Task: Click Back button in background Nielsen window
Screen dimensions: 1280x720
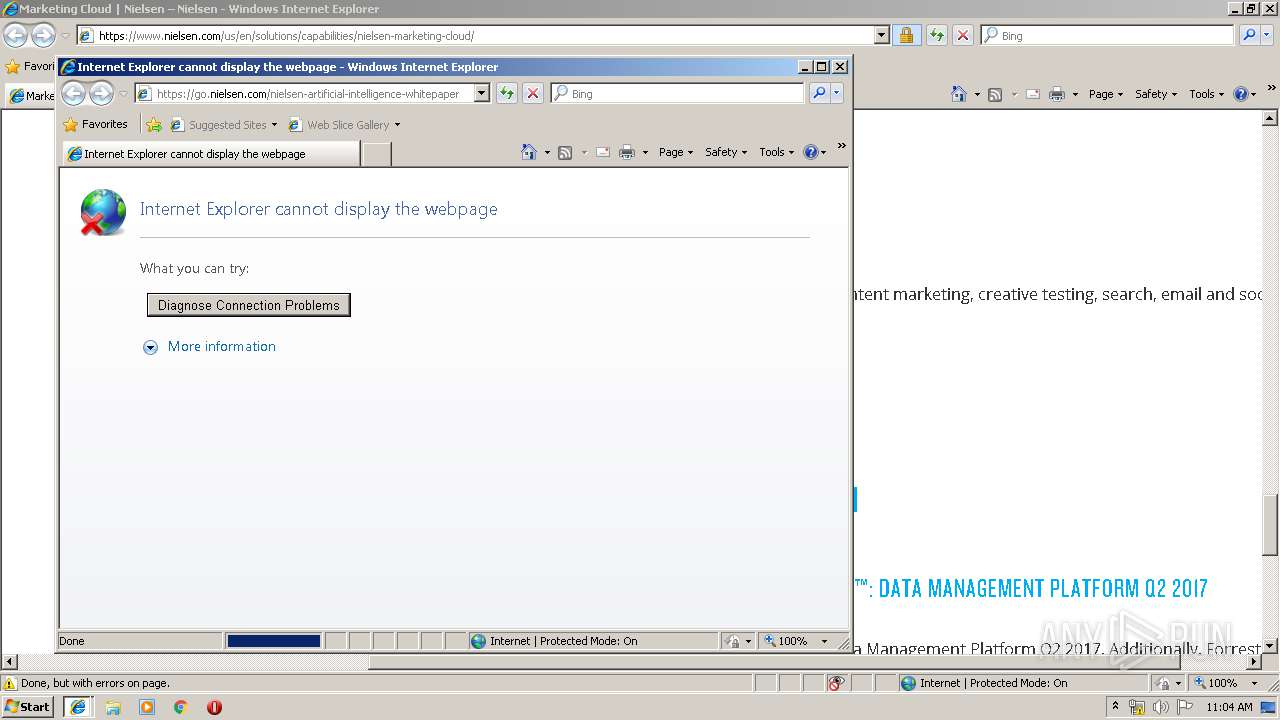Action: [x=15, y=36]
